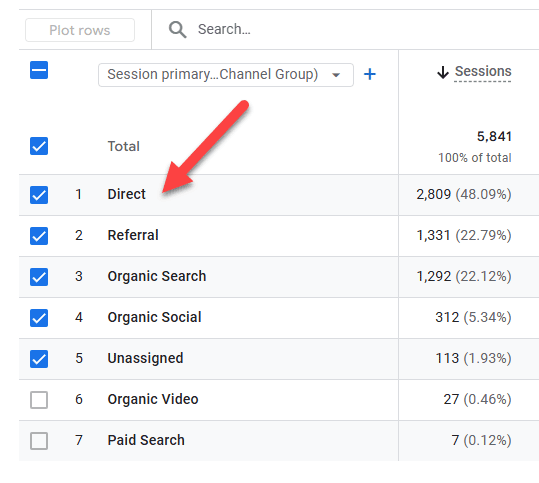
Task: Uncheck the Organic Social row checkbox
Action: 39,318
